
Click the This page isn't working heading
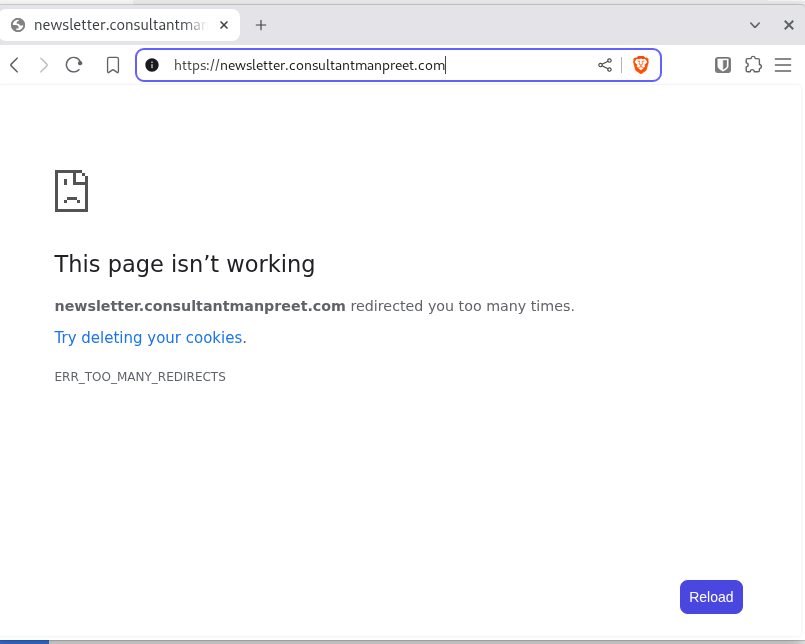coord(185,264)
